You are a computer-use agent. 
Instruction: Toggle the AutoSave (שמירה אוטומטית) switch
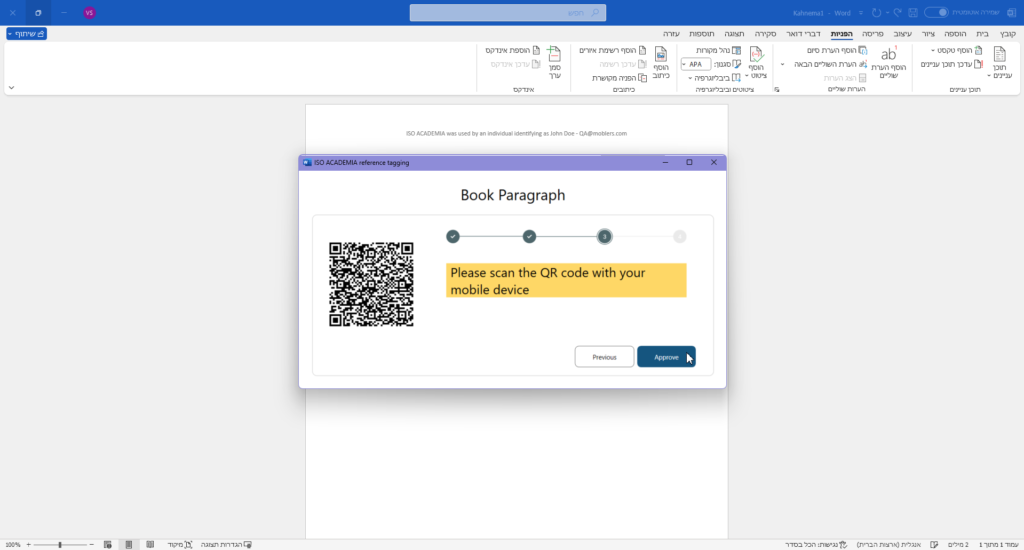[x=936, y=12]
